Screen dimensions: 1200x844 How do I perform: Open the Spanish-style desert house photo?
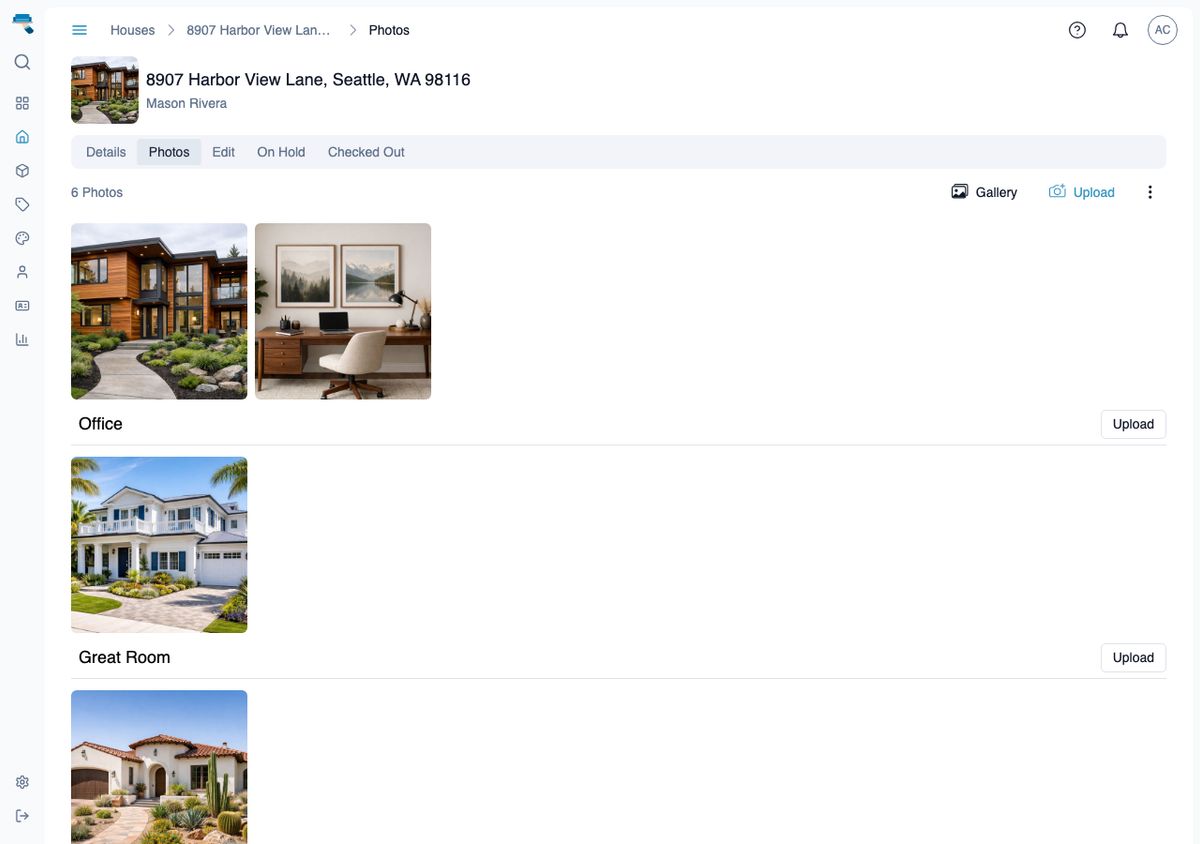(159, 767)
